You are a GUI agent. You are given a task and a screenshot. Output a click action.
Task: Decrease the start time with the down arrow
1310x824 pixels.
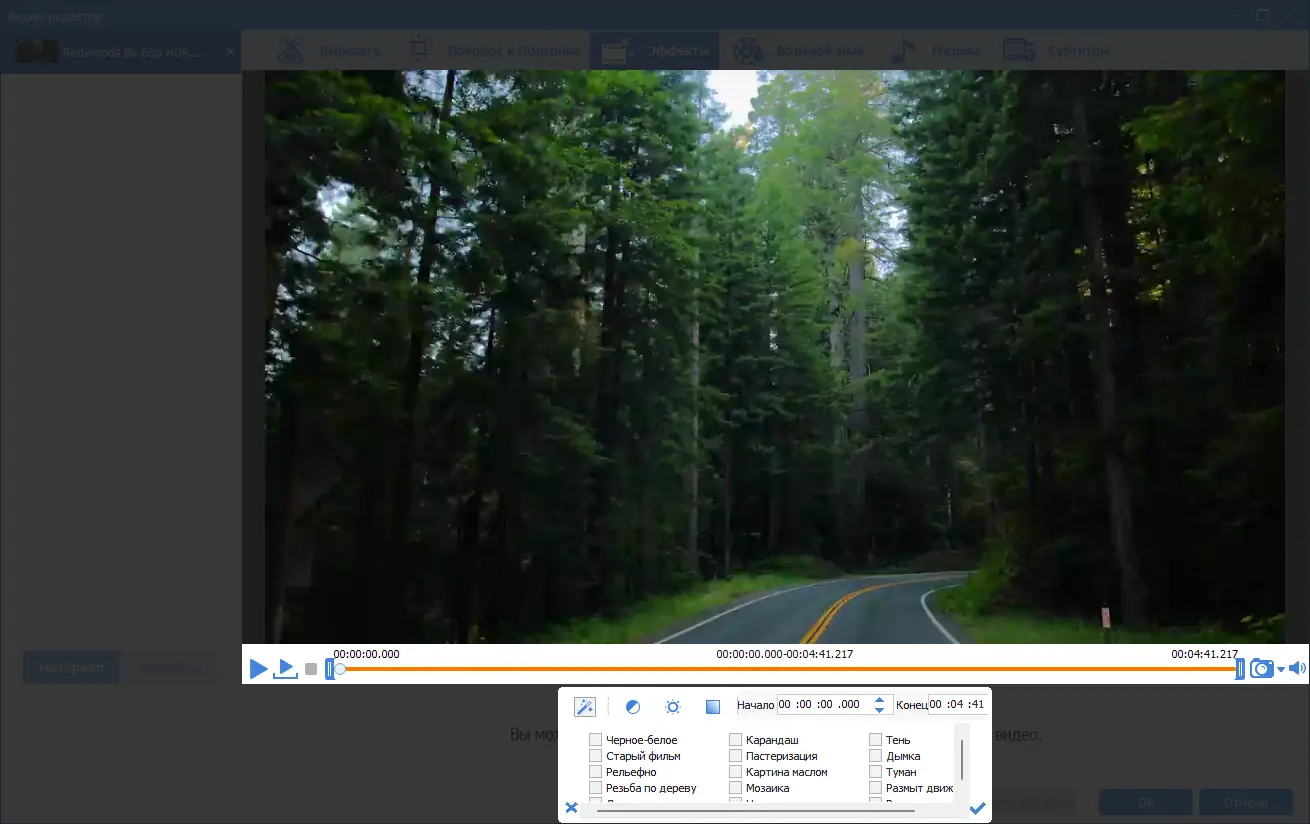coord(879,709)
